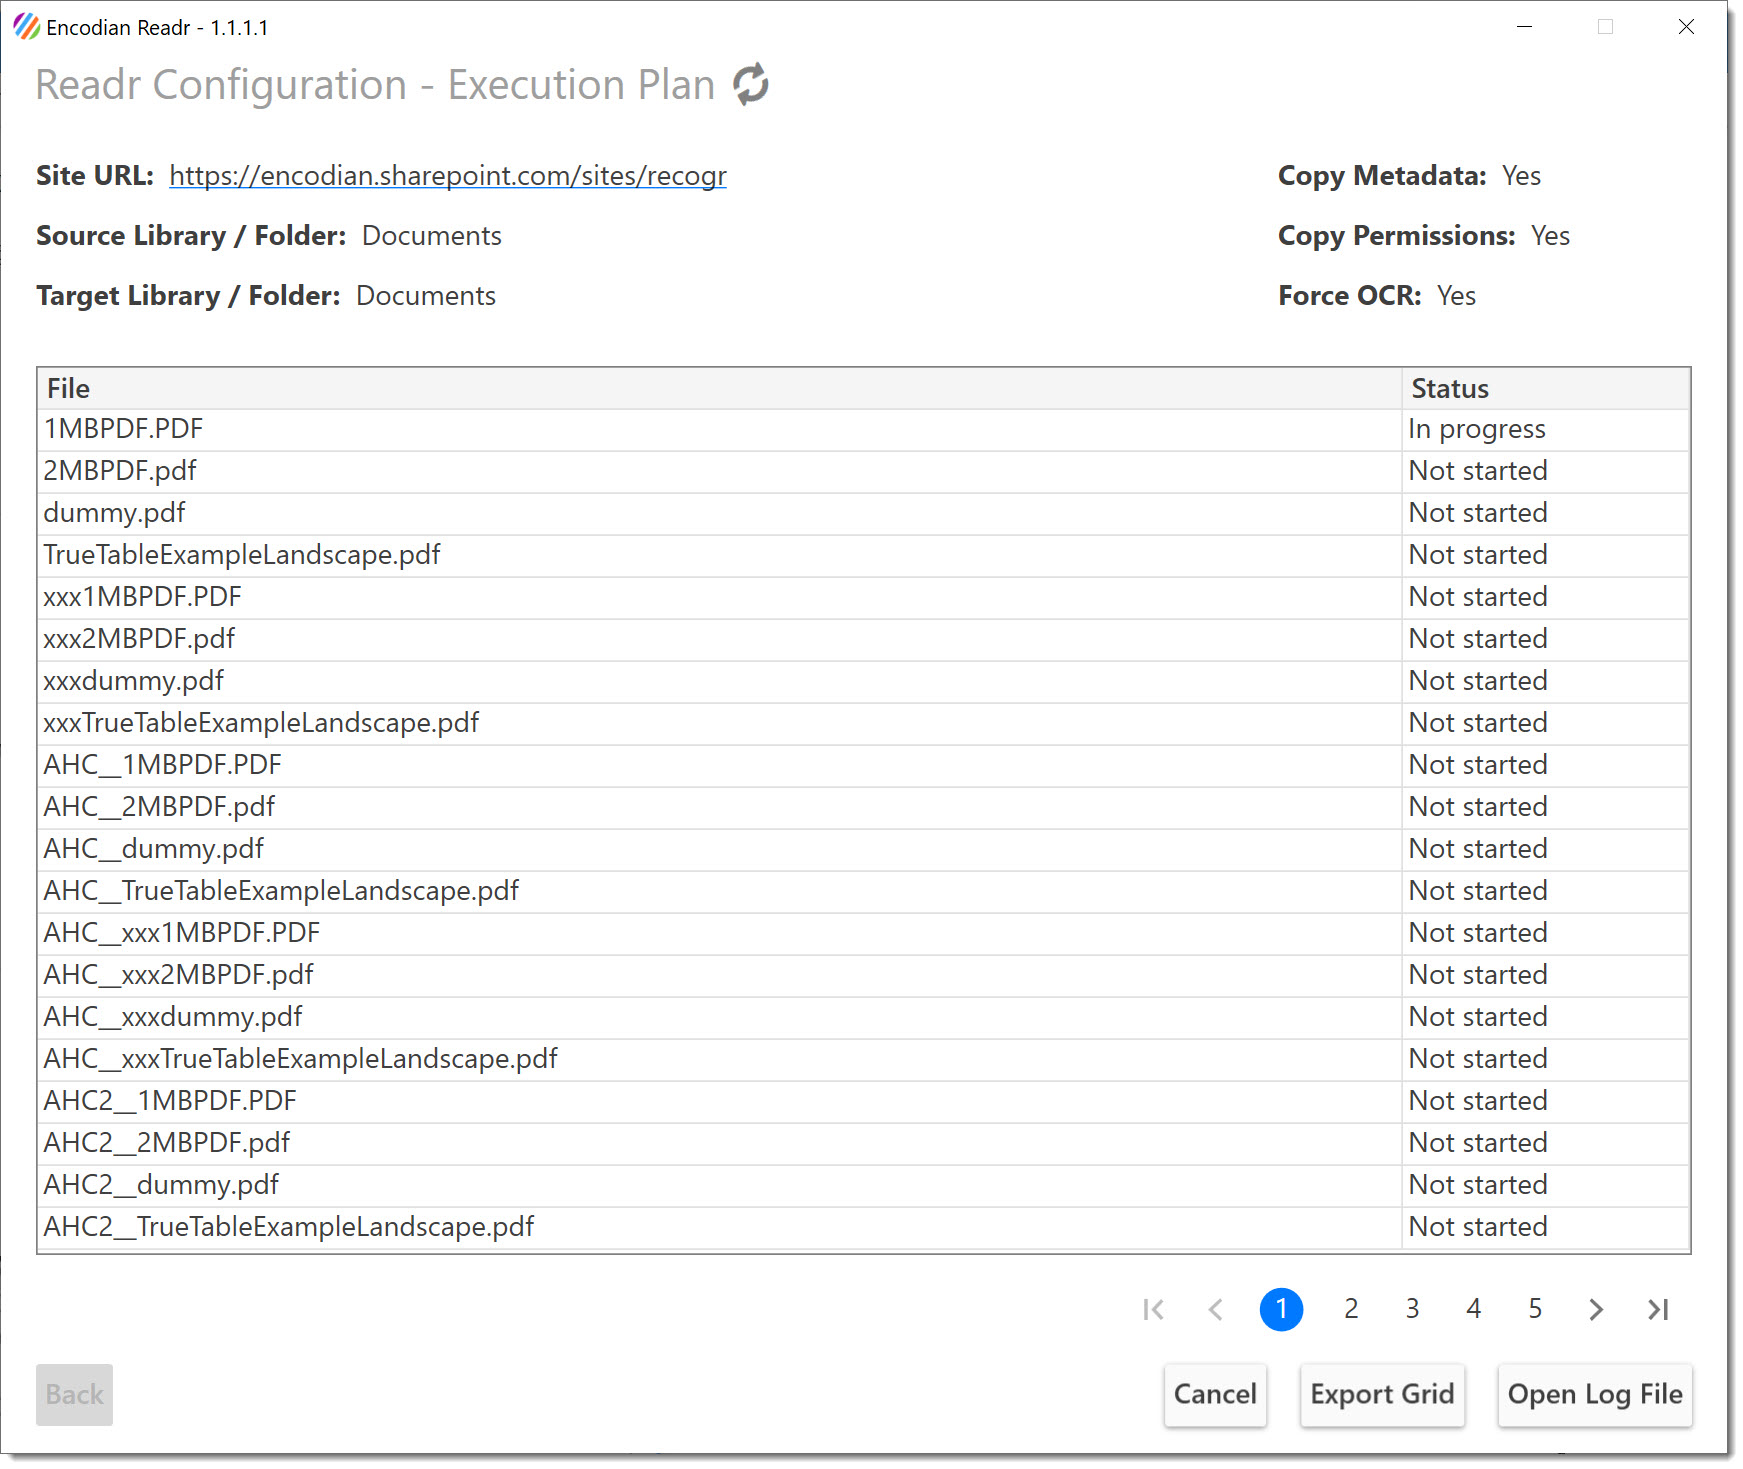Select the xxx1MBPDF.PDF row
The height and width of the screenshot is (1469, 1743).
[863, 597]
